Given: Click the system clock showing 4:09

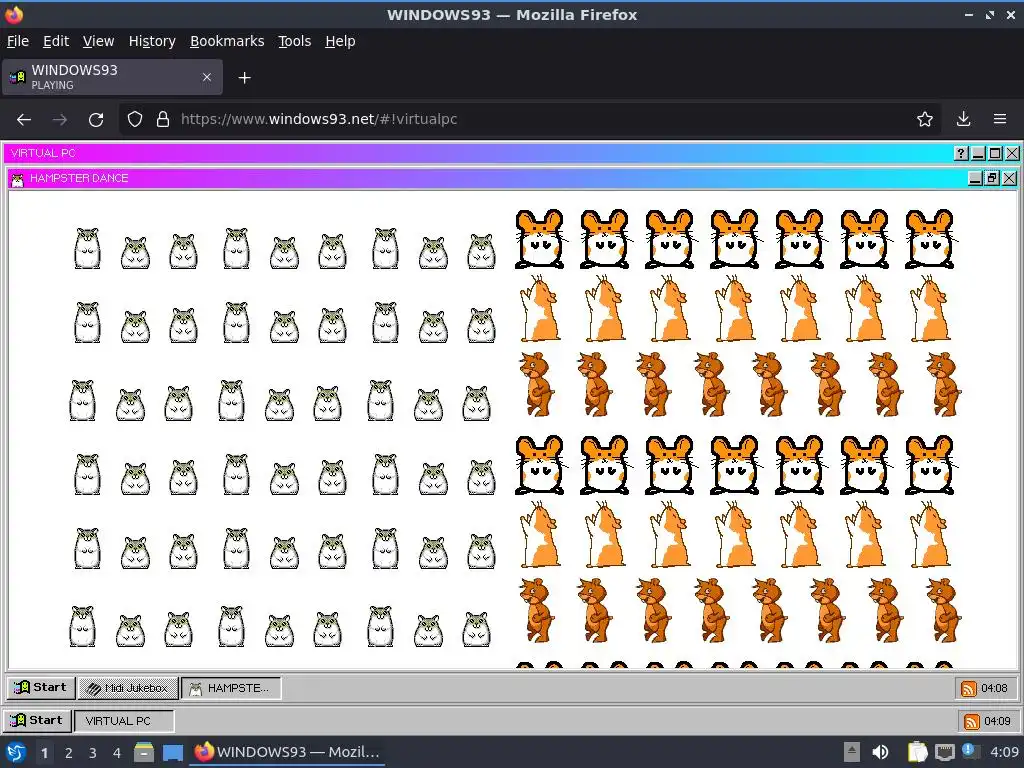Looking at the screenshot, I should (x=1004, y=752).
